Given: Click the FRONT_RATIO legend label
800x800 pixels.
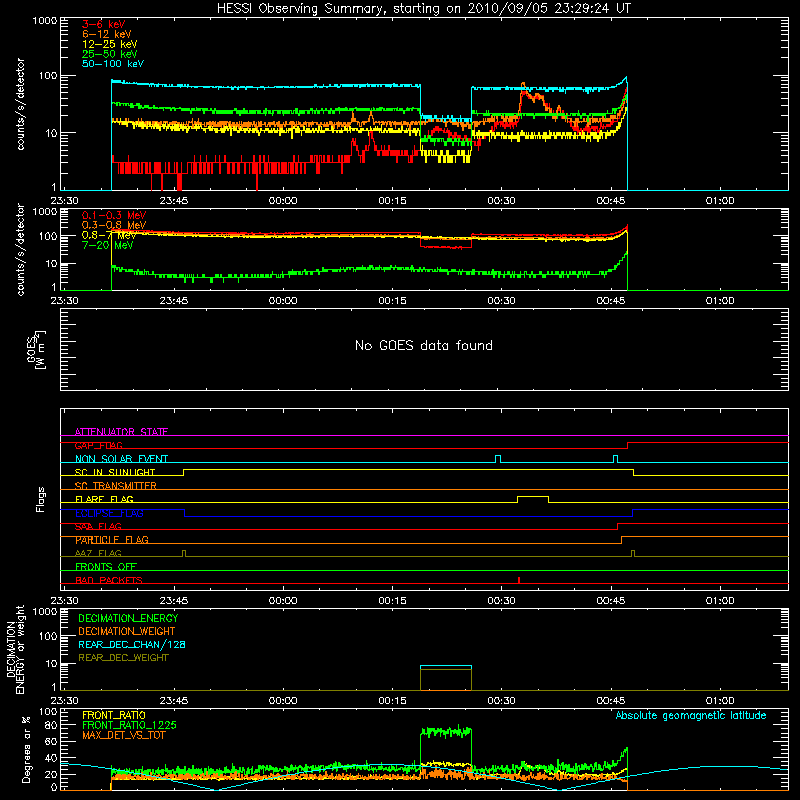Looking at the screenshot, I should [114, 715].
